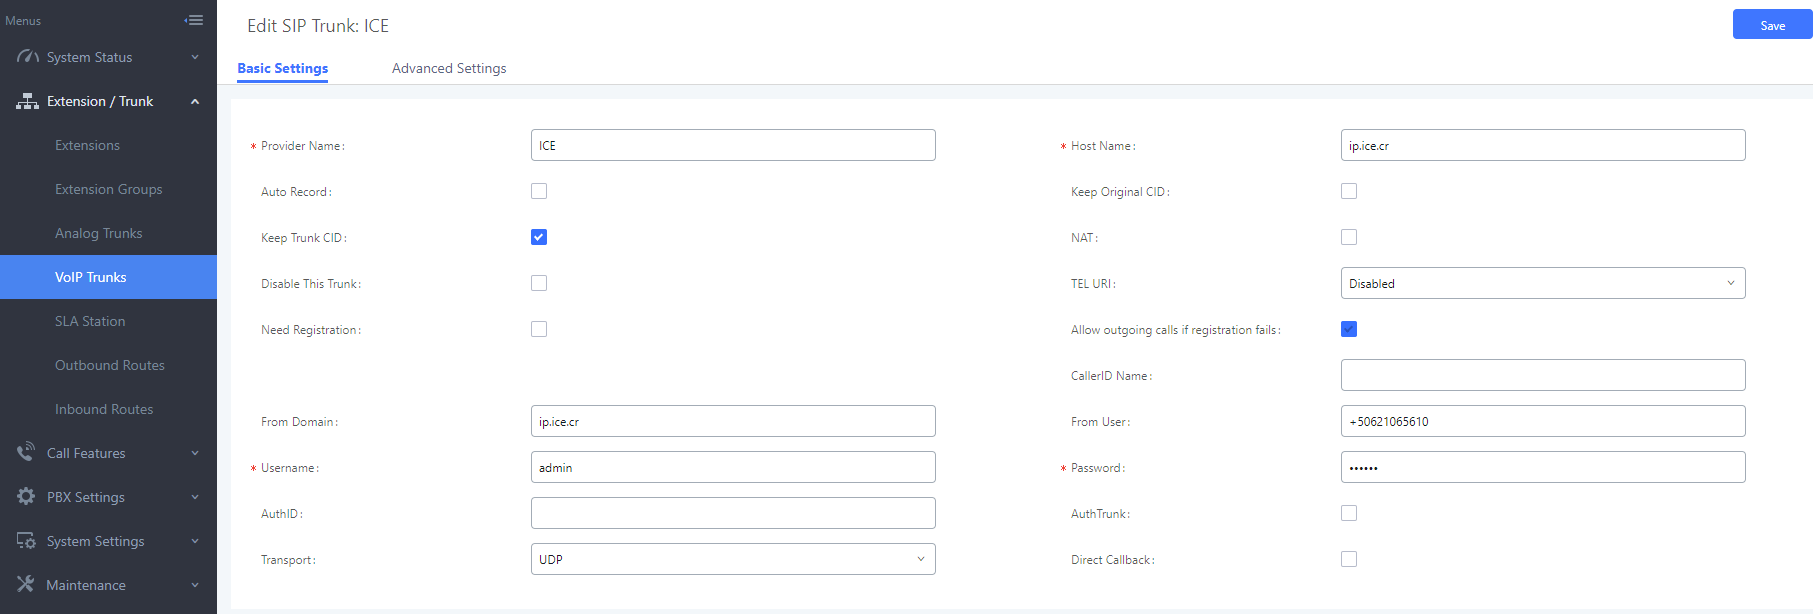Expand the System Status menu chevron
The height and width of the screenshot is (614, 1813).
point(195,57)
